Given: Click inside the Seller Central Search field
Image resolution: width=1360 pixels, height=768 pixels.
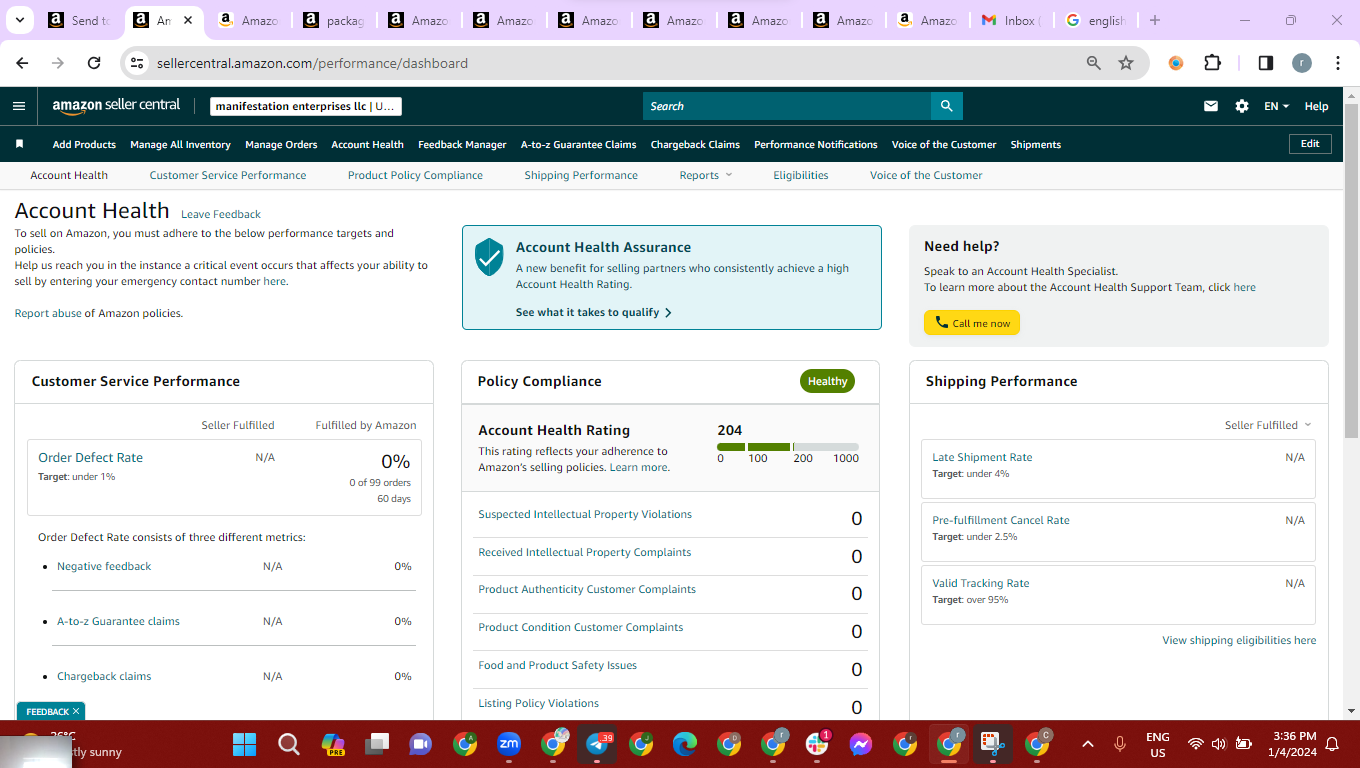Looking at the screenshot, I should [787, 106].
